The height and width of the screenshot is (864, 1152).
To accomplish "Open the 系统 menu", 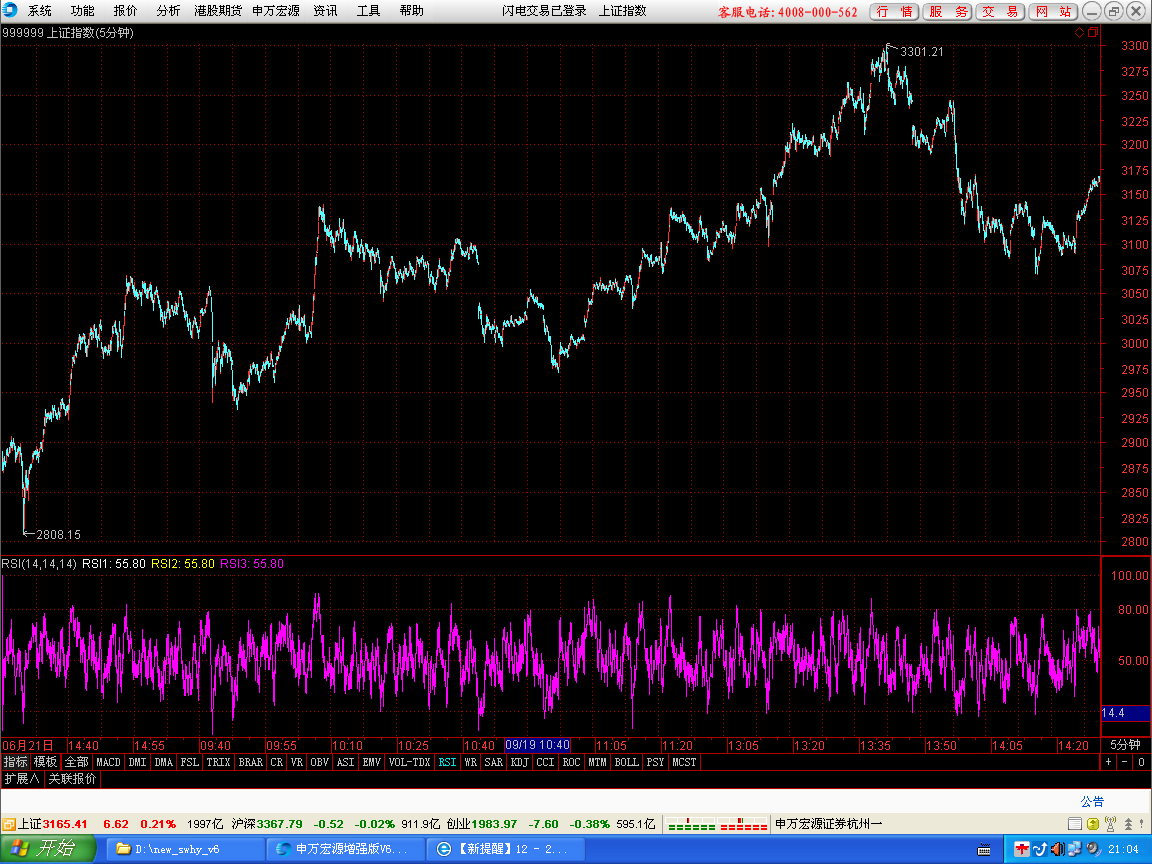I will pos(40,10).
